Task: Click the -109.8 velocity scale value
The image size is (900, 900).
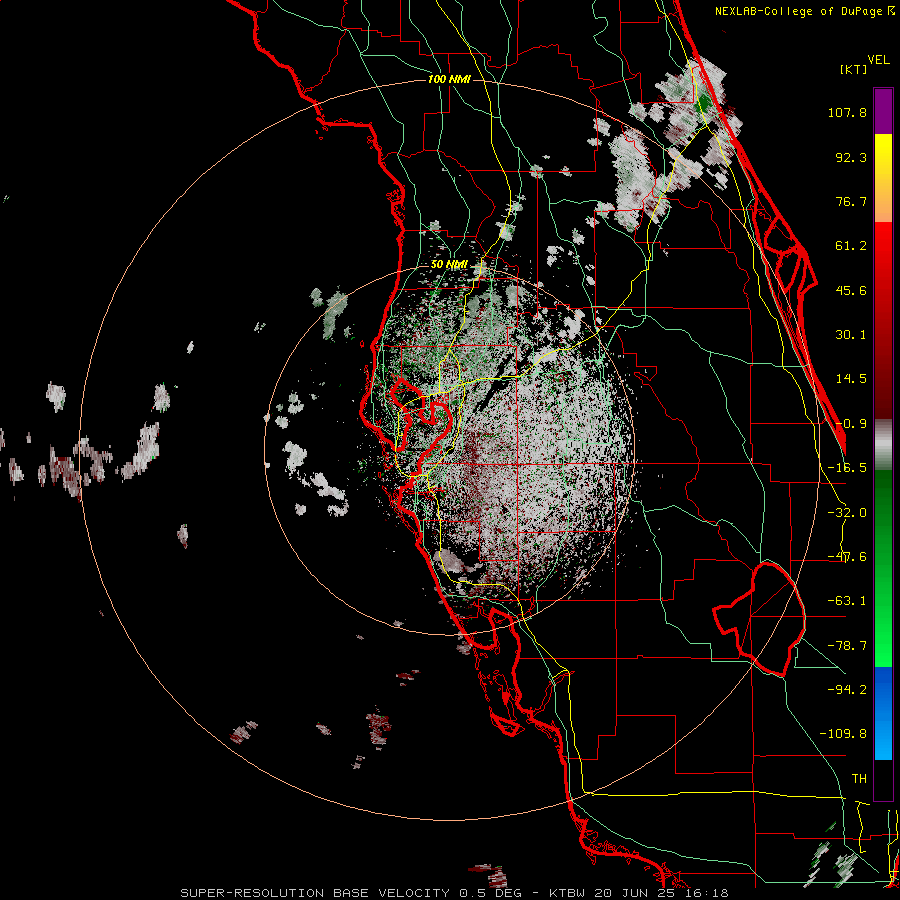Action: click(843, 734)
